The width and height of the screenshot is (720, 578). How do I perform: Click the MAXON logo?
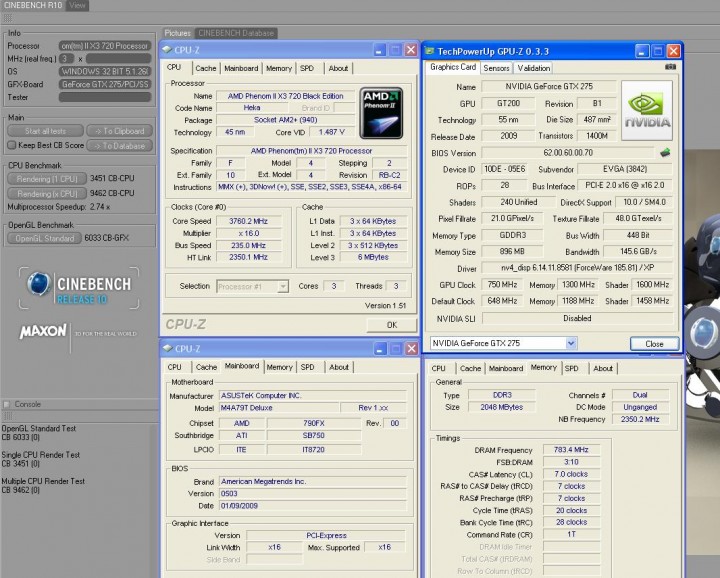42,330
